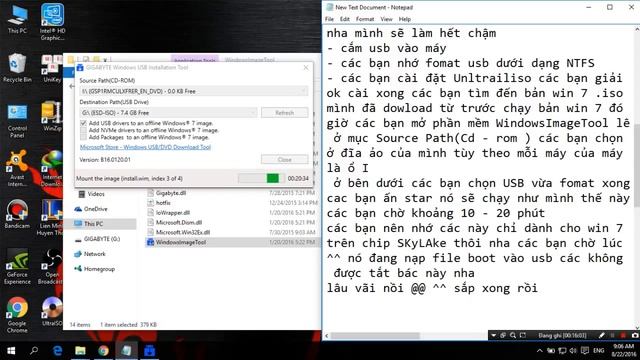The width and height of the screenshot is (640, 360).
Task: Click the Bandicam pause recording icon
Action: 613,335
